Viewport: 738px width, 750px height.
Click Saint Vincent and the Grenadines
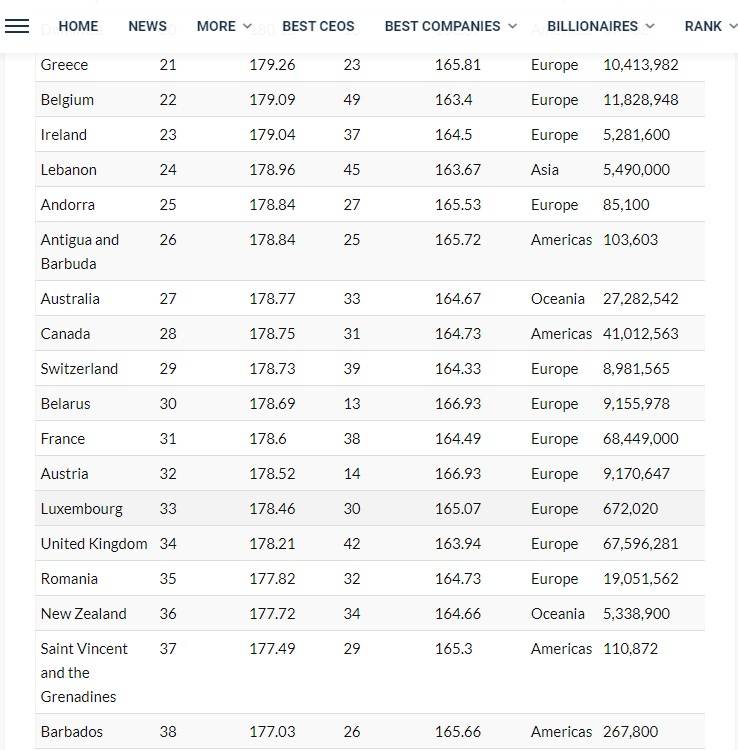[84, 673]
